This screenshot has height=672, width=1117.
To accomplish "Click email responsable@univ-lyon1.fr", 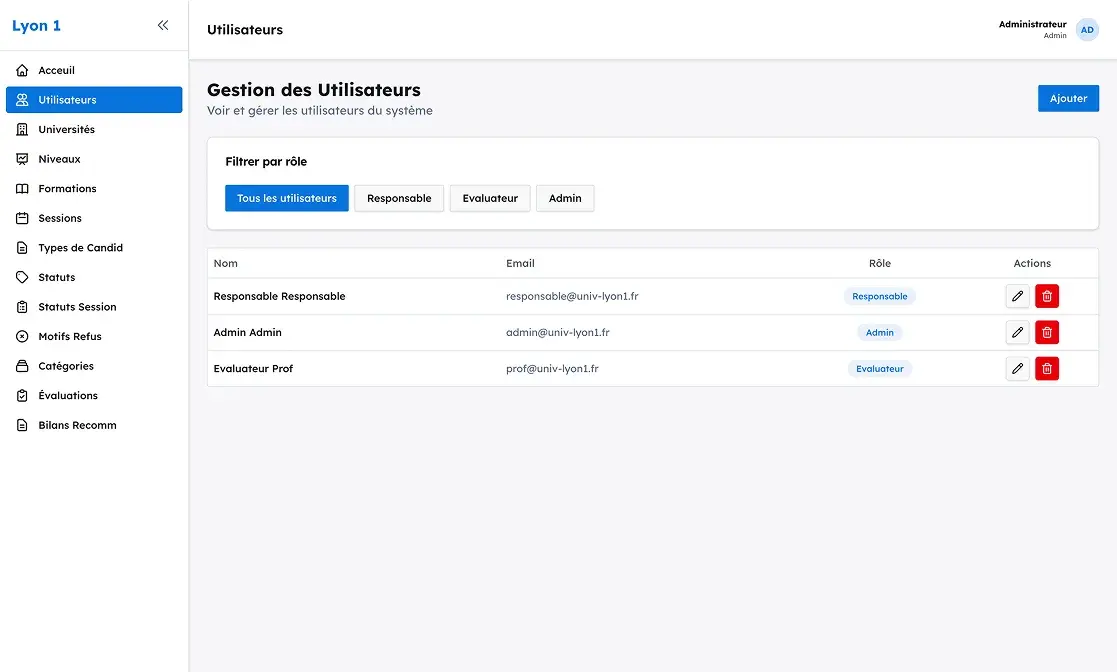I will [572, 296].
